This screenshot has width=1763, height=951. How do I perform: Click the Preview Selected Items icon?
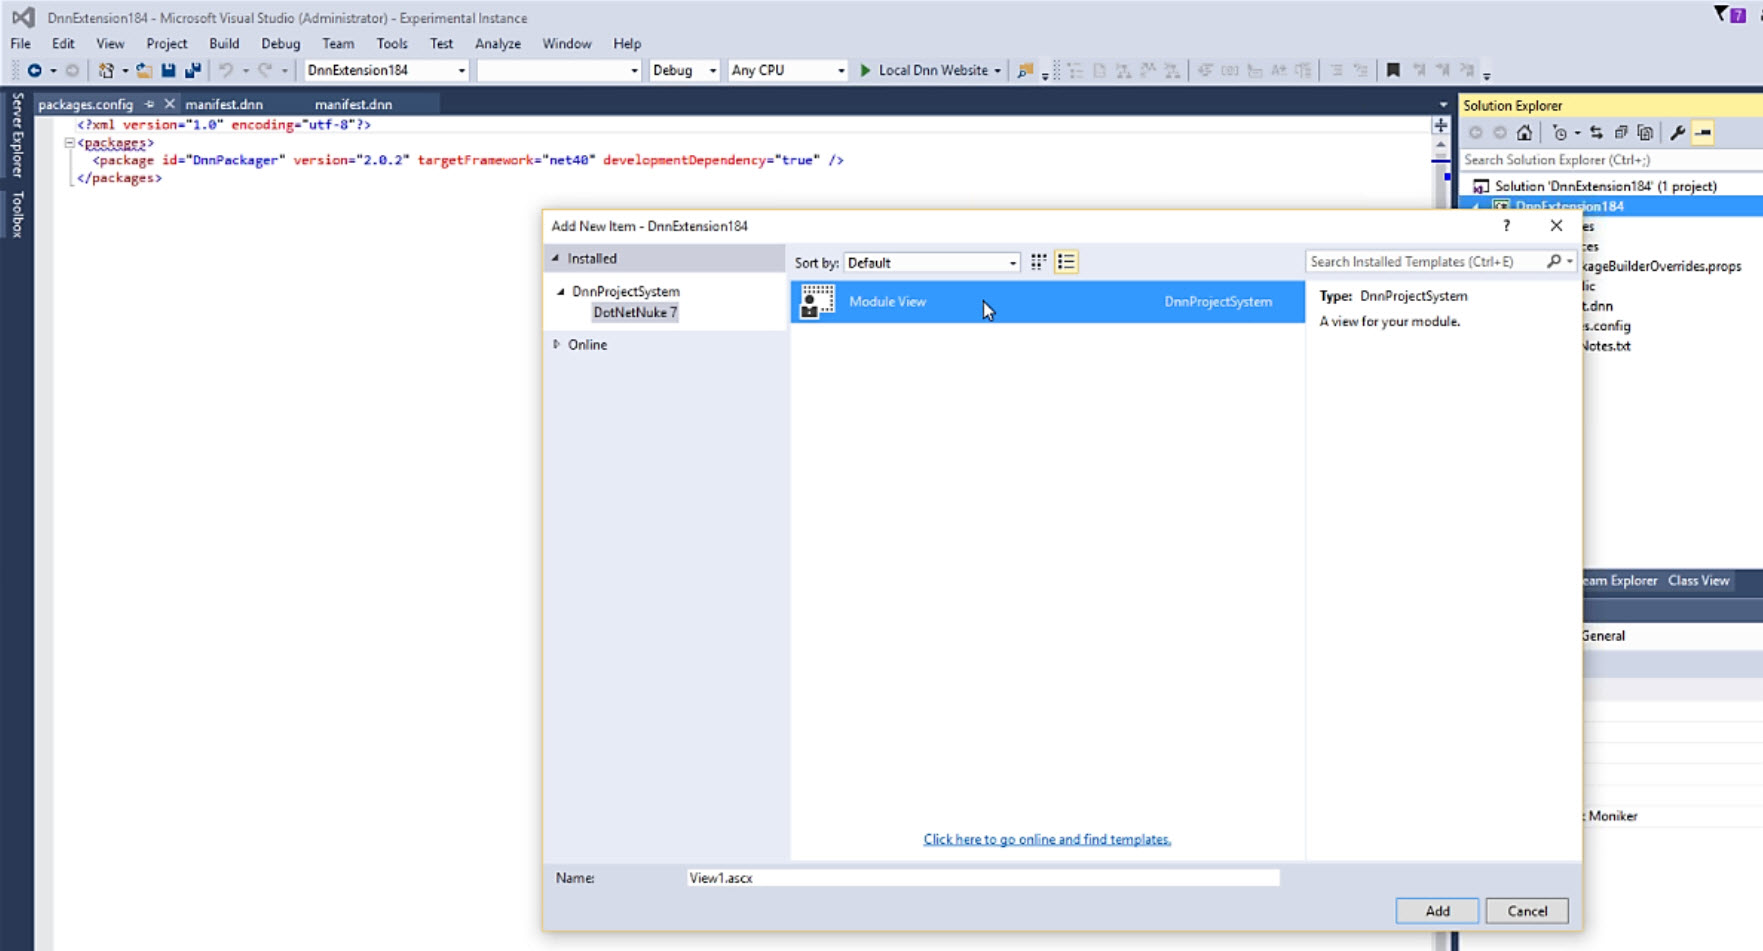pyautogui.click(x=1703, y=133)
